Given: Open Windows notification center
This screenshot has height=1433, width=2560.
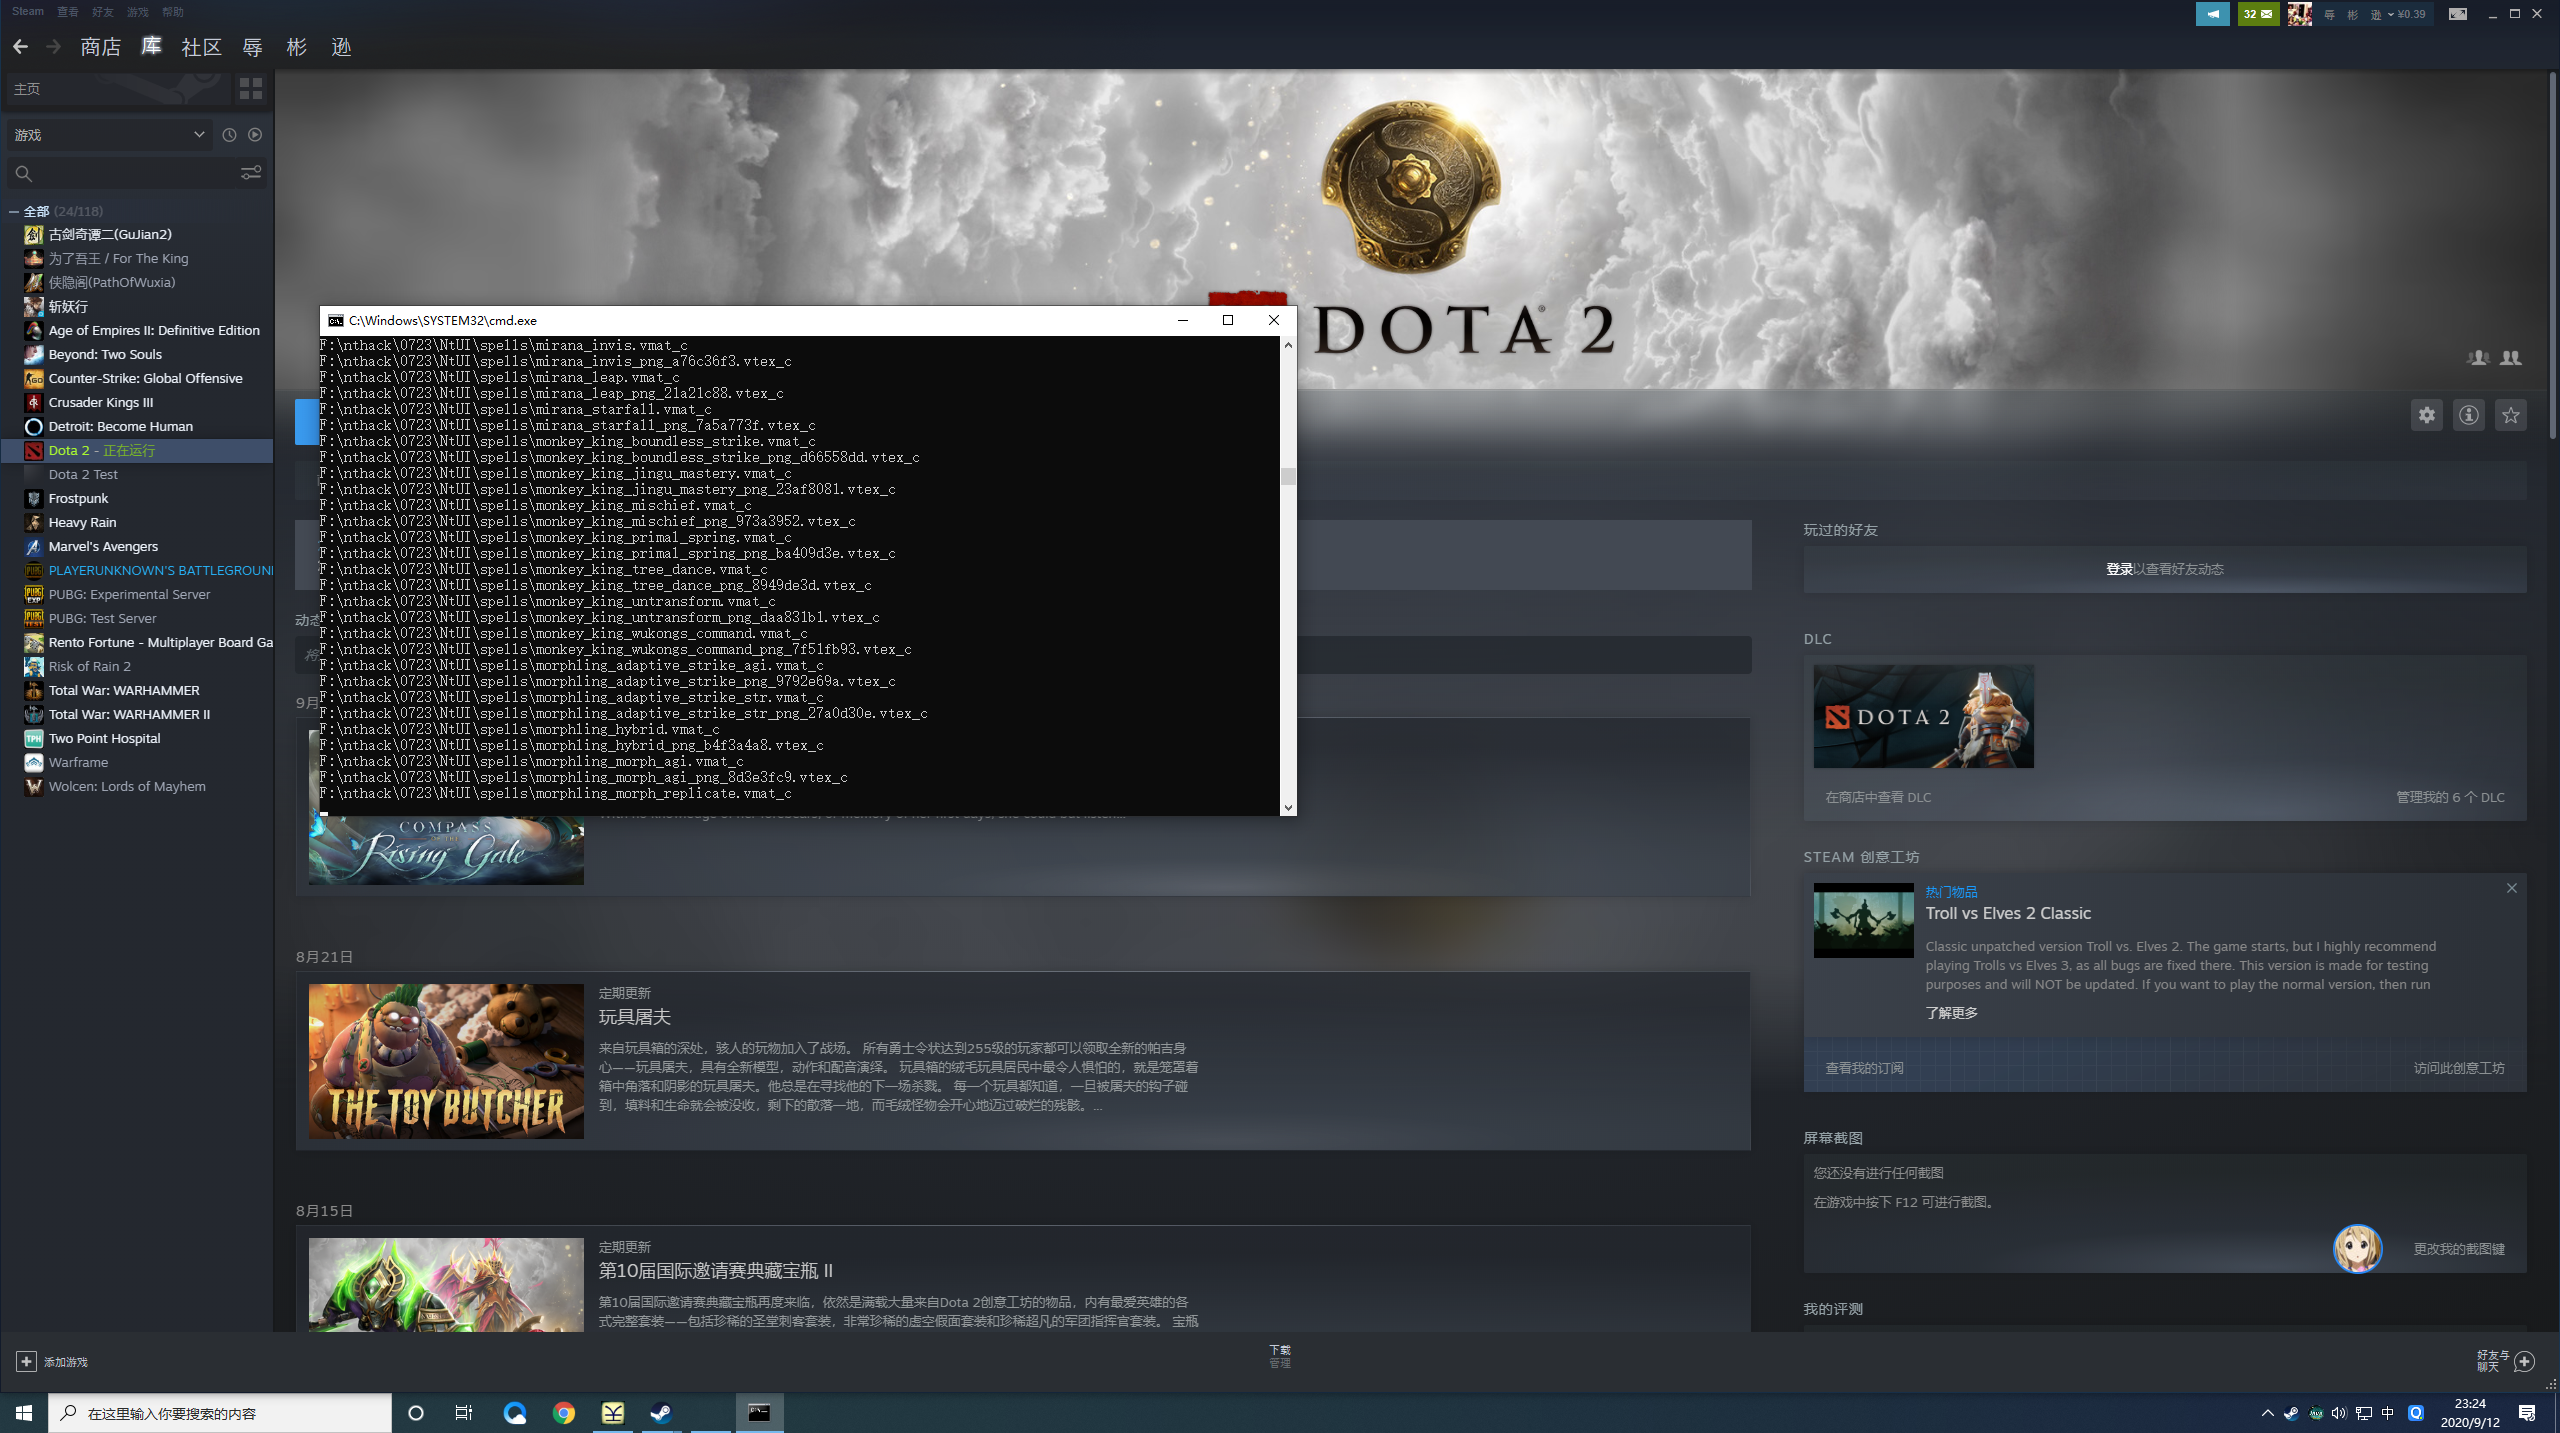Looking at the screenshot, I should [x=2527, y=1413].
